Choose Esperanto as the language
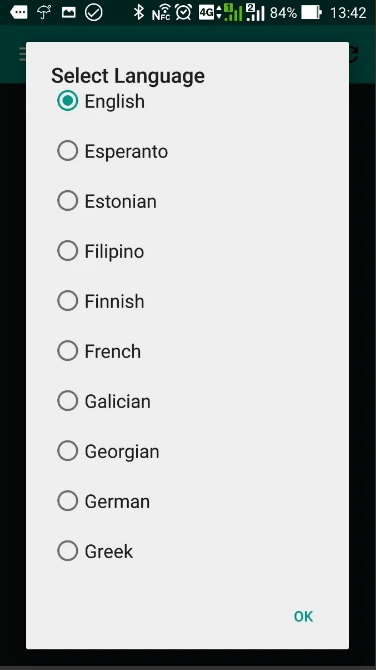 68,151
